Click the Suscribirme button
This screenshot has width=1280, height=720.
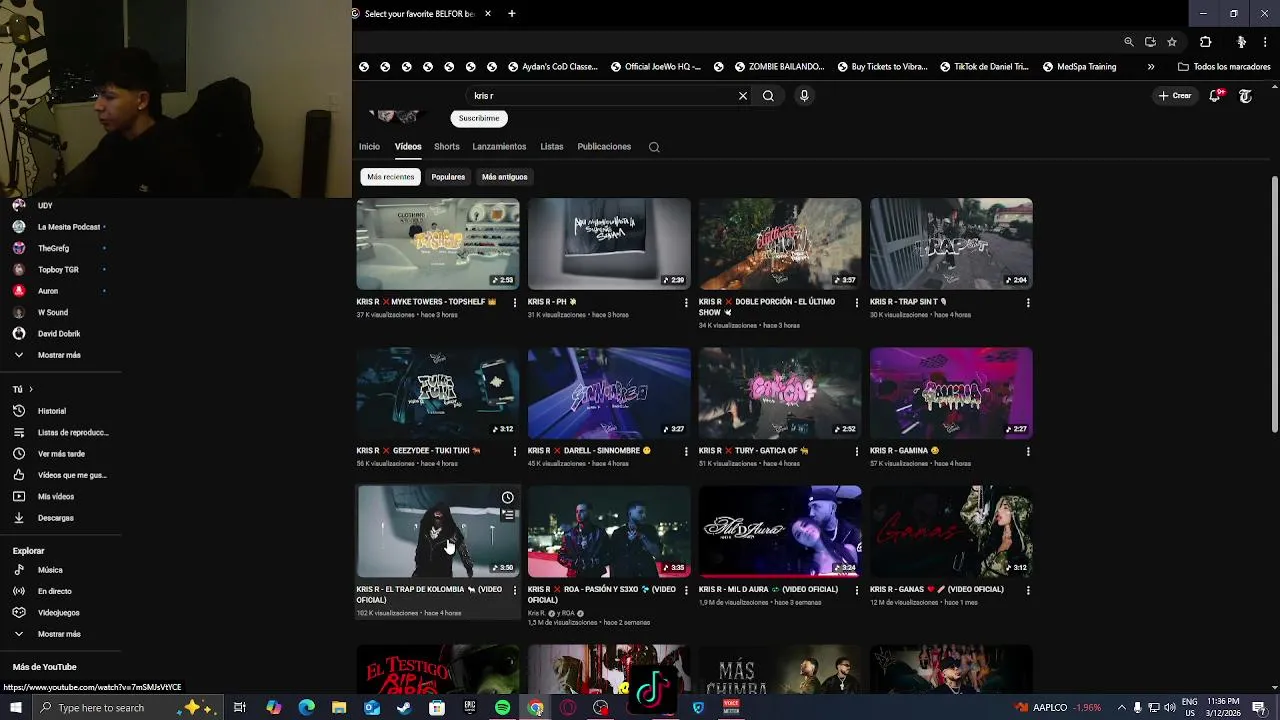(x=479, y=118)
